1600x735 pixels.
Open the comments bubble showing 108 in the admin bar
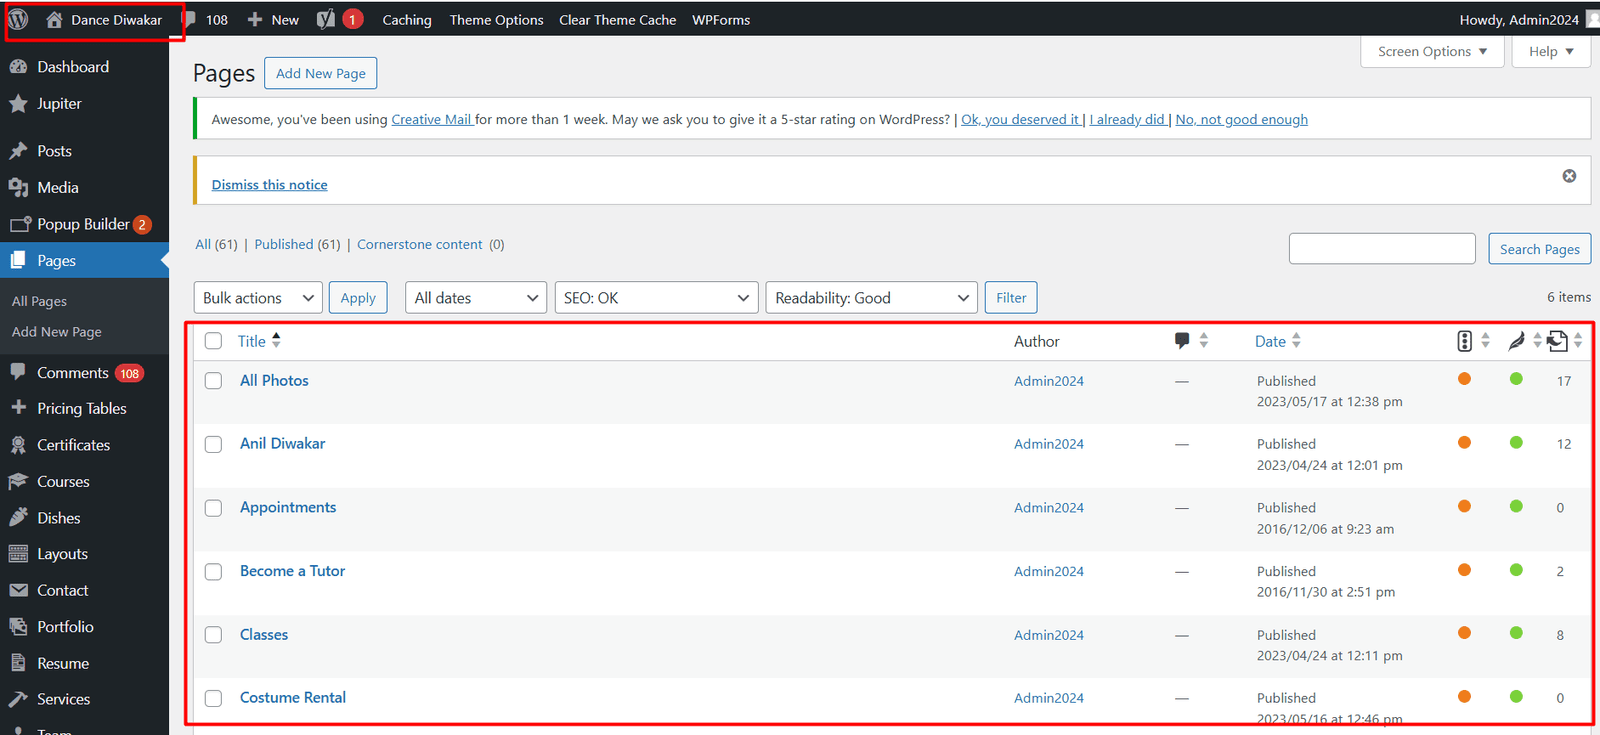pyautogui.click(x=205, y=19)
